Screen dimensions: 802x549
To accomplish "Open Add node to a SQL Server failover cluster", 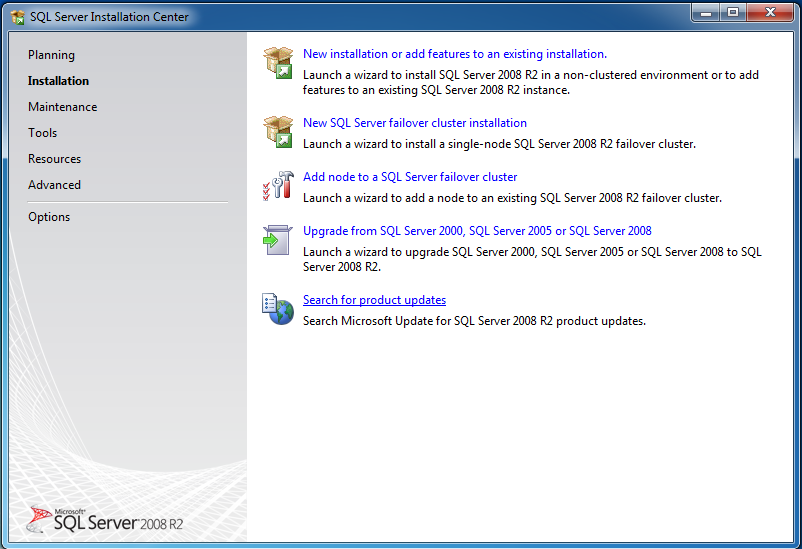I will 410,177.
